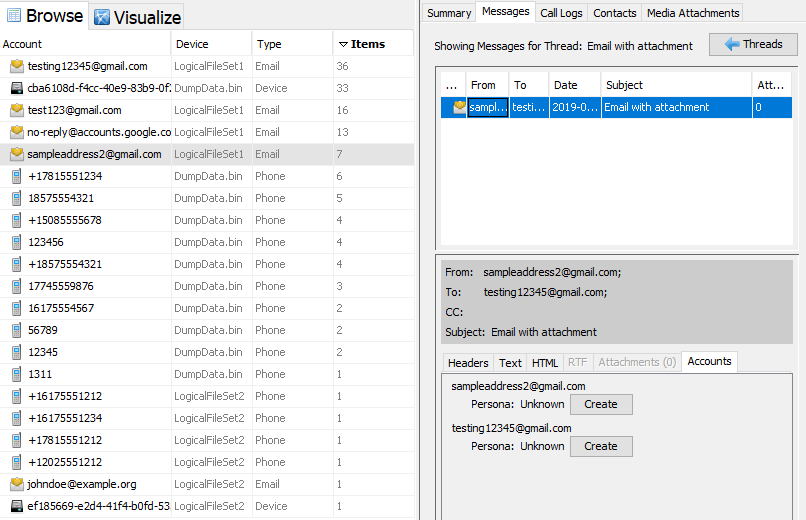Sort accounts by the Items column
This screenshot has height=520, width=806.
click(372, 44)
